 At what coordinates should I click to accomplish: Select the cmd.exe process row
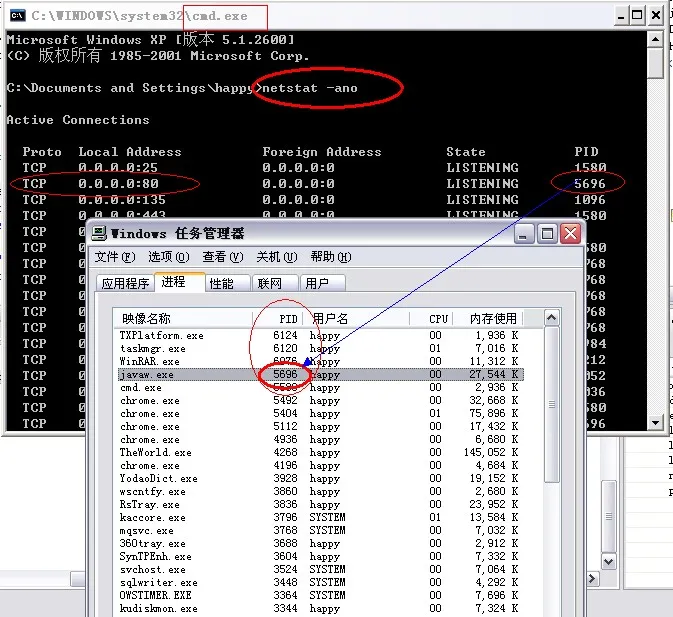coord(321,387)
